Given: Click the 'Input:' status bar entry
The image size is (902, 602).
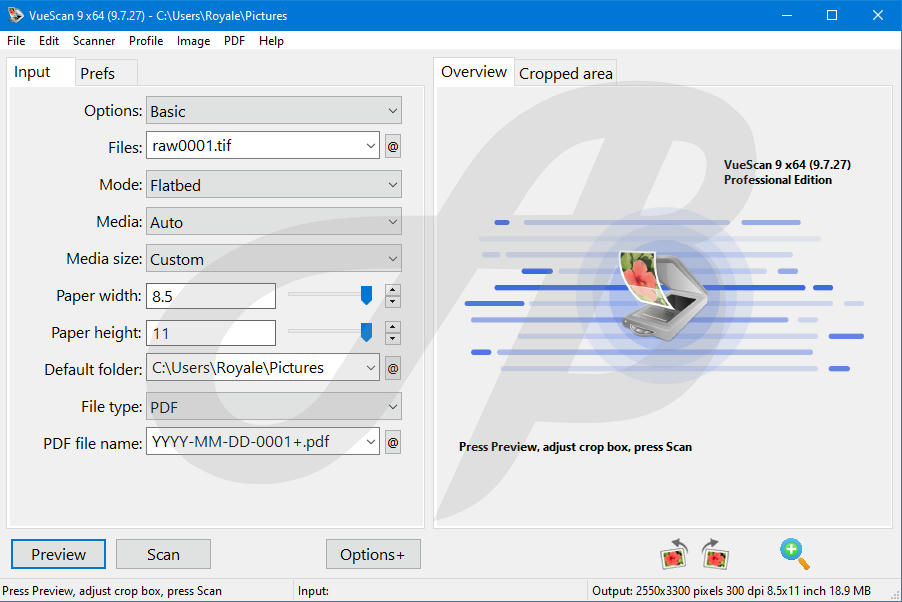Looking at the screenshot, I should point(314,590).
